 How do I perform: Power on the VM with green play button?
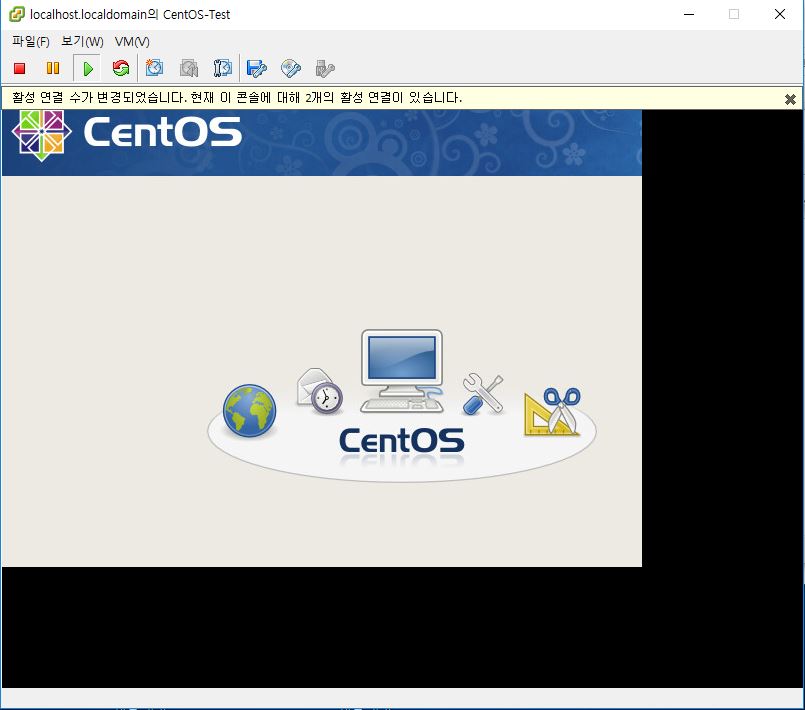[88, 68]
